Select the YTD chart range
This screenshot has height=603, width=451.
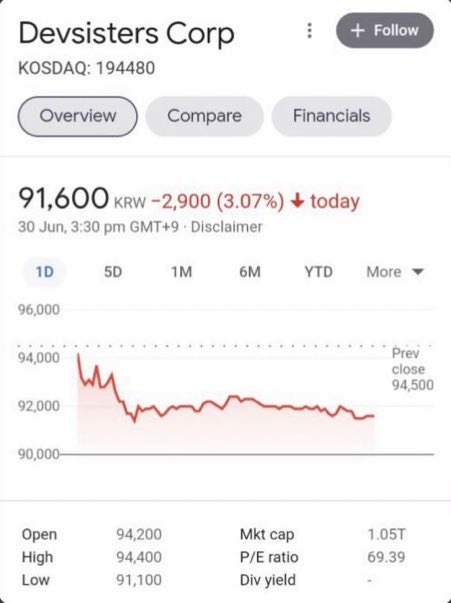(318, 272)
